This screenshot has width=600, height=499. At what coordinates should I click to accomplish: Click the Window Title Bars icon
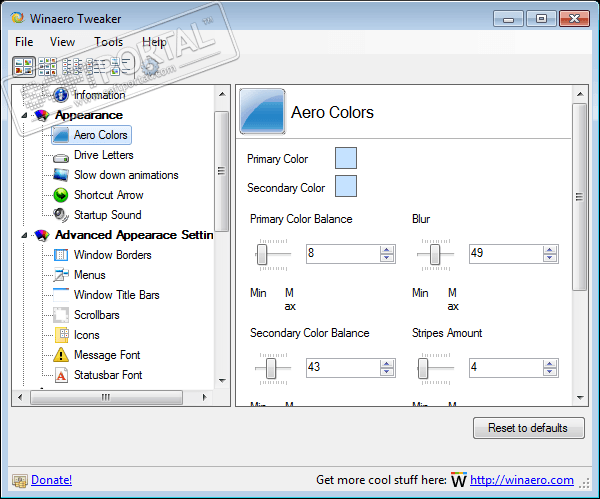pos(61,295)
